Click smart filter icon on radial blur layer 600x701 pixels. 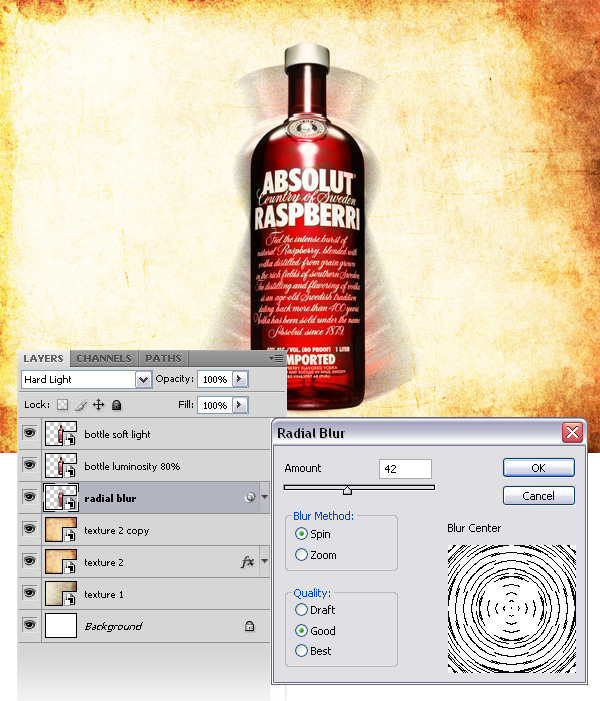point(250,497)
